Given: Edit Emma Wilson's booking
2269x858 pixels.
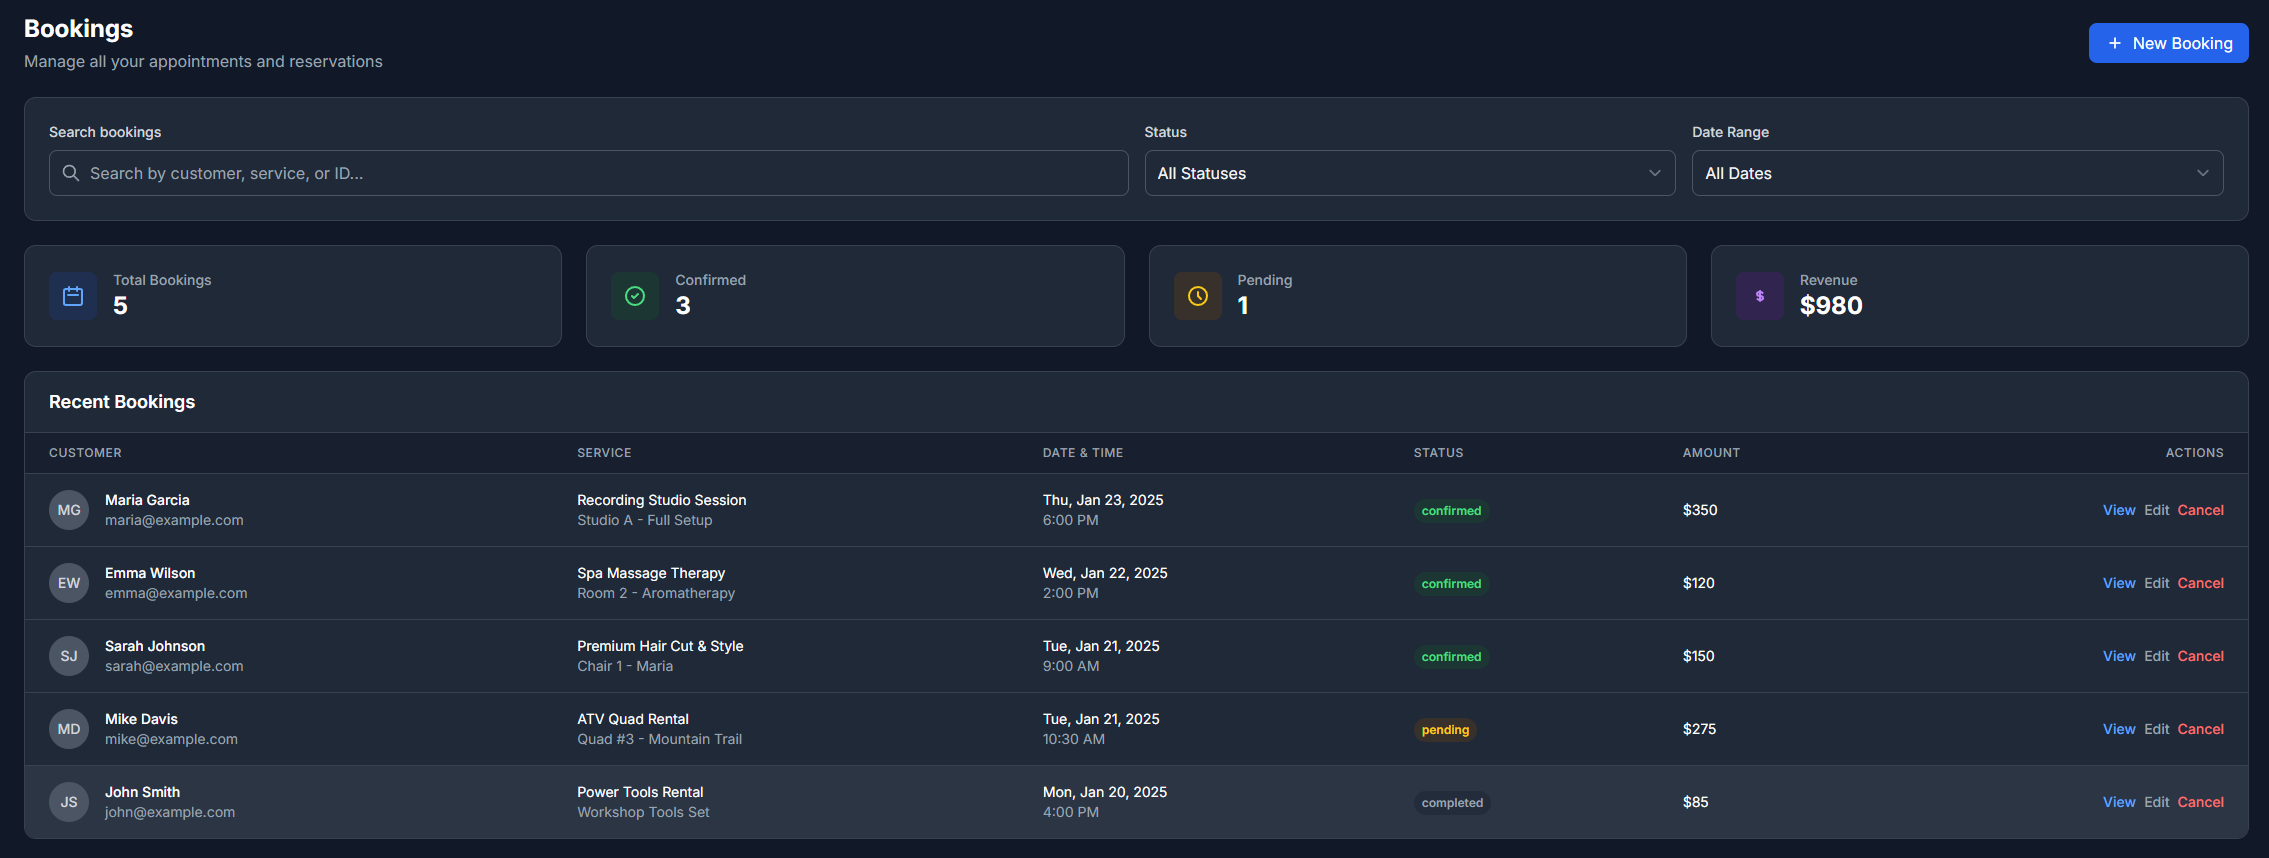Looking at the screenshot, I should [x=2156, y=583].
